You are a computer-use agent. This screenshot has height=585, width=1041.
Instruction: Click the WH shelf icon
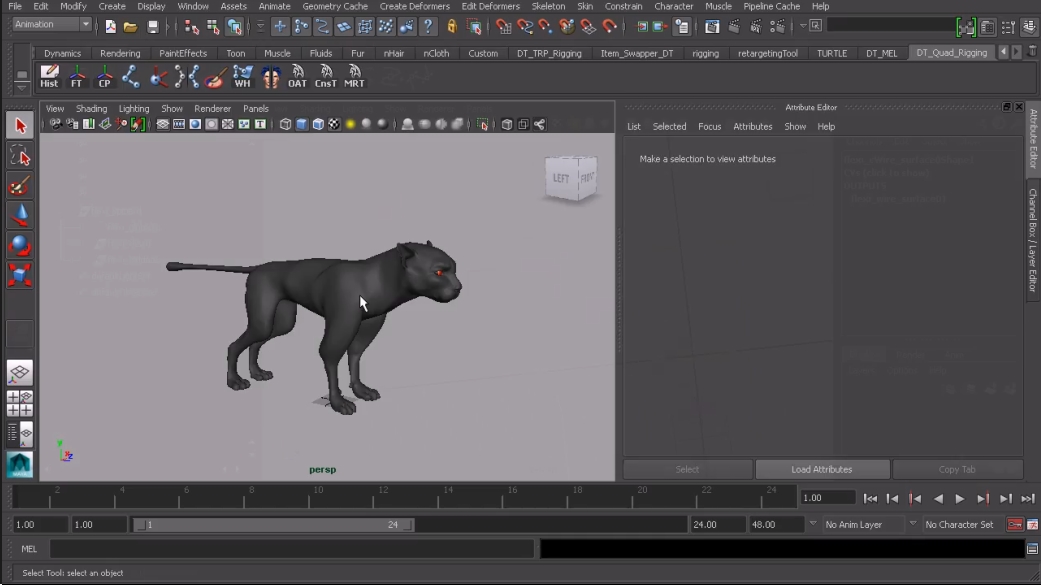tap(242, 76)
